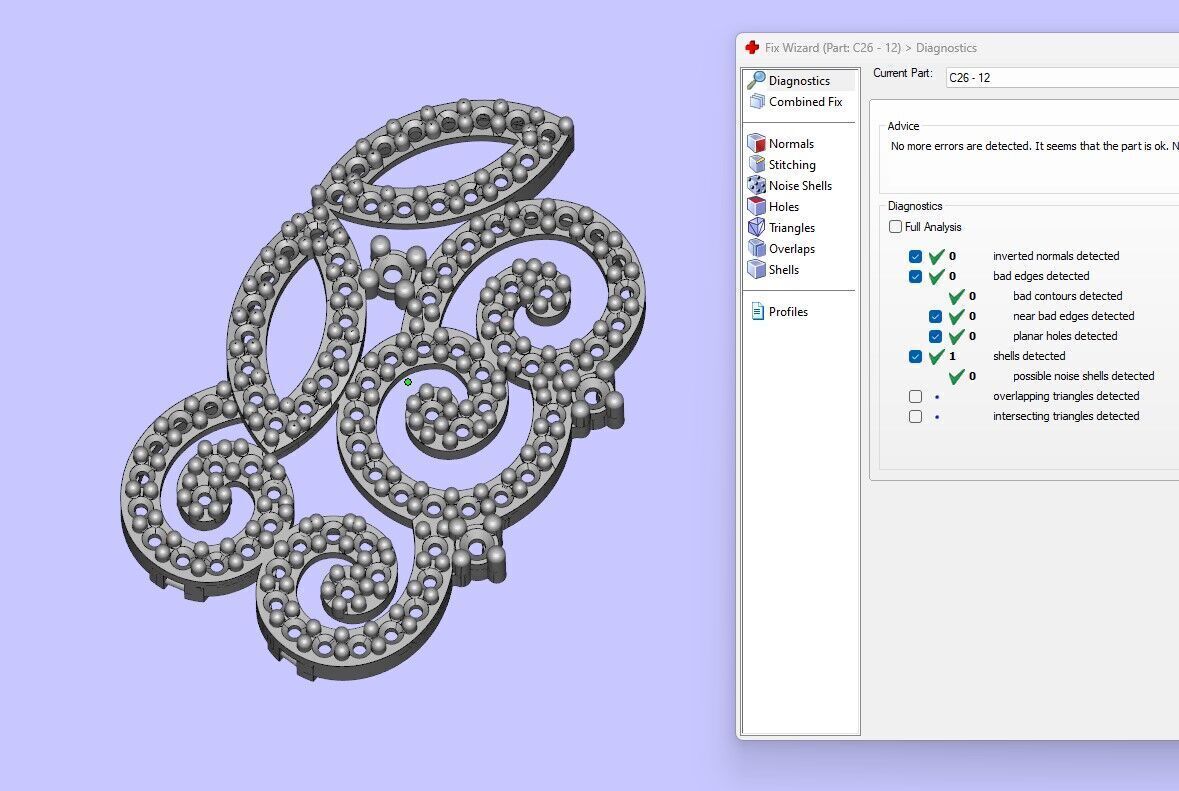Uncheck shells detected checkbox

tap(915, 356)
